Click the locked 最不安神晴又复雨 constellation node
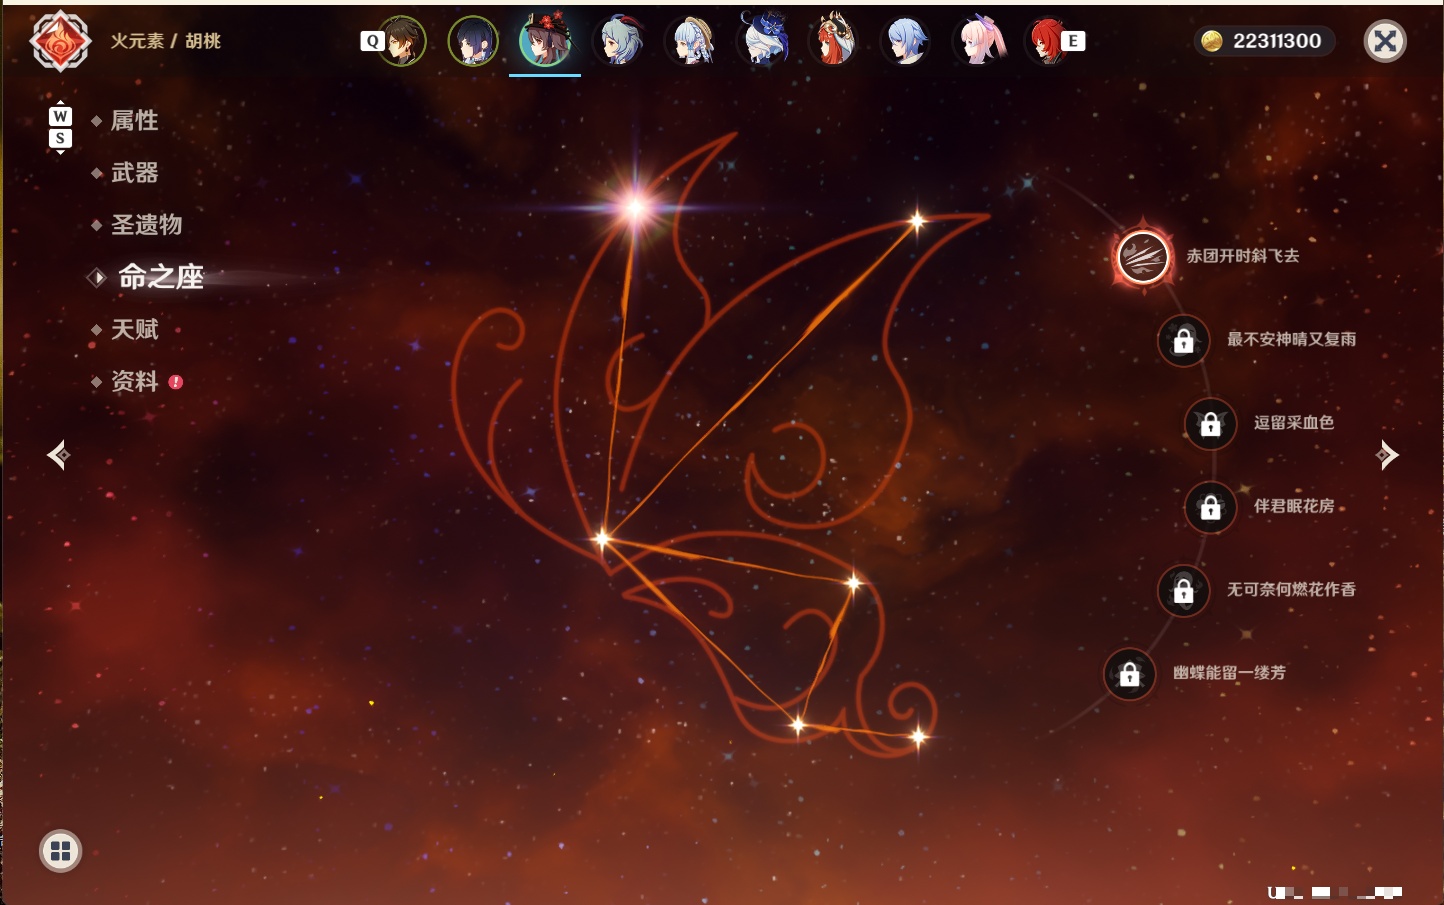This screenshot has width=1444, height=905. click(1184, 340)
